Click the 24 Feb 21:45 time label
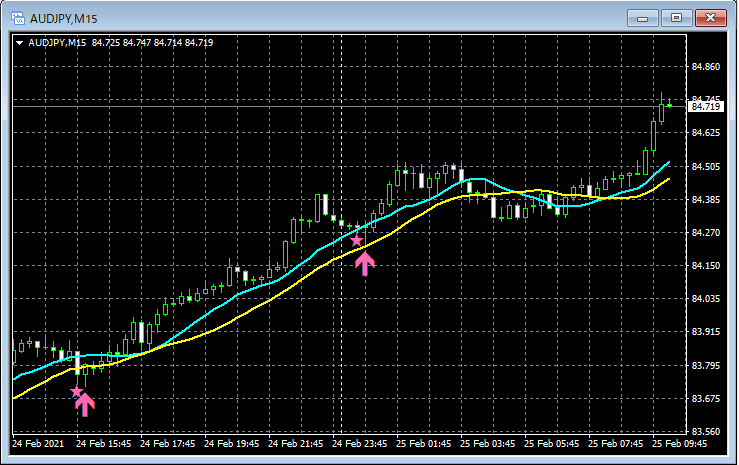The width and height of the screenshot is (739, 465). click(x=296, y=444)
